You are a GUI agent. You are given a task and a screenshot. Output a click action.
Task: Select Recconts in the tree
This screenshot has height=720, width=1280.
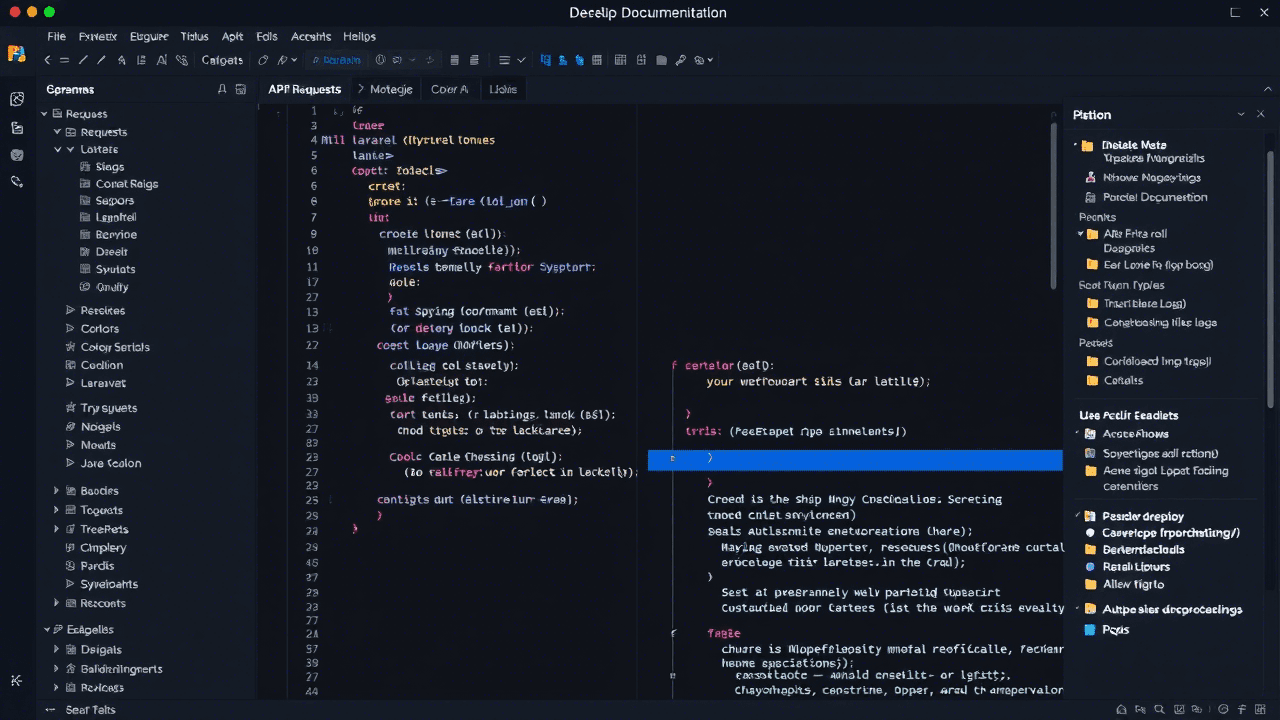[103, 604]
